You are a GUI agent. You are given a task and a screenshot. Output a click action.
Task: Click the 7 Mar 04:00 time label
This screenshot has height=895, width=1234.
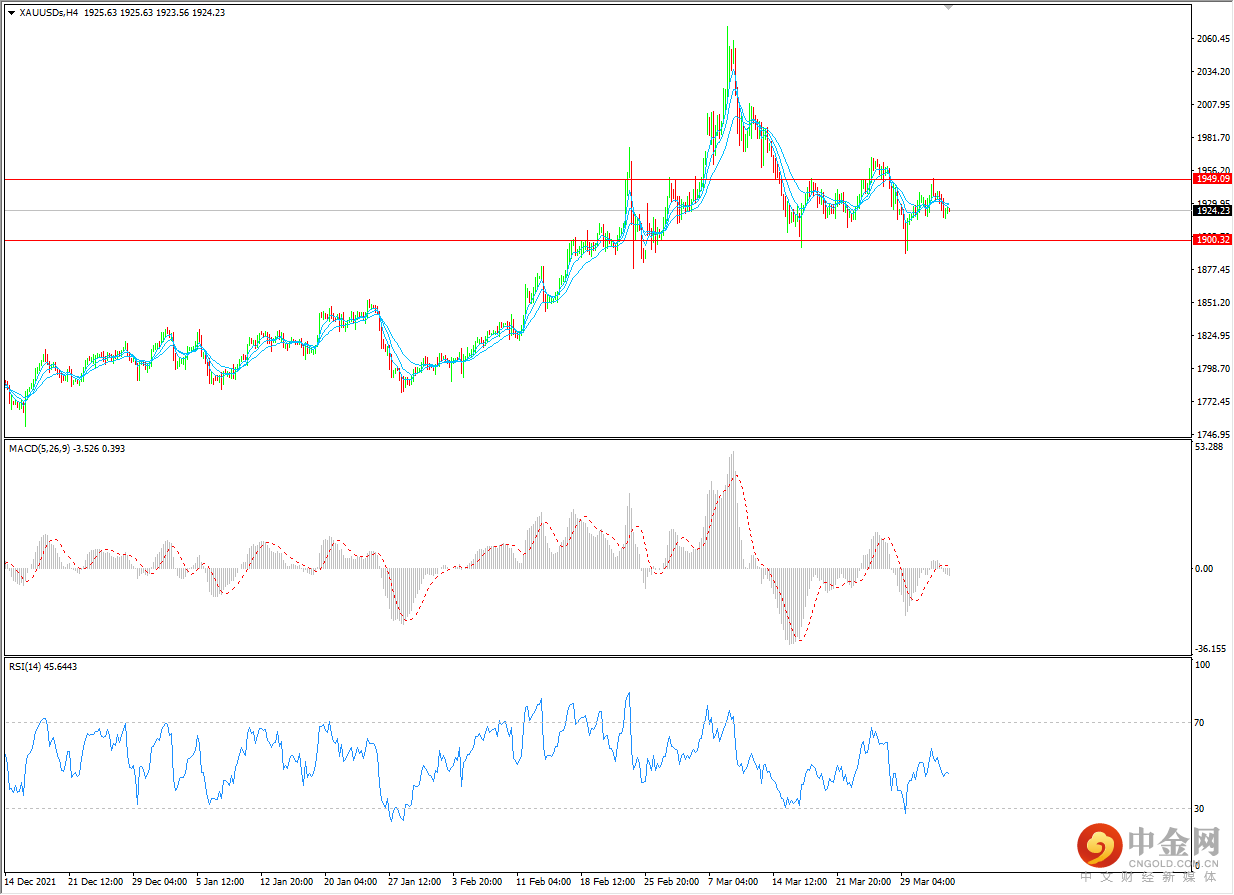click(x=733, y=882)
